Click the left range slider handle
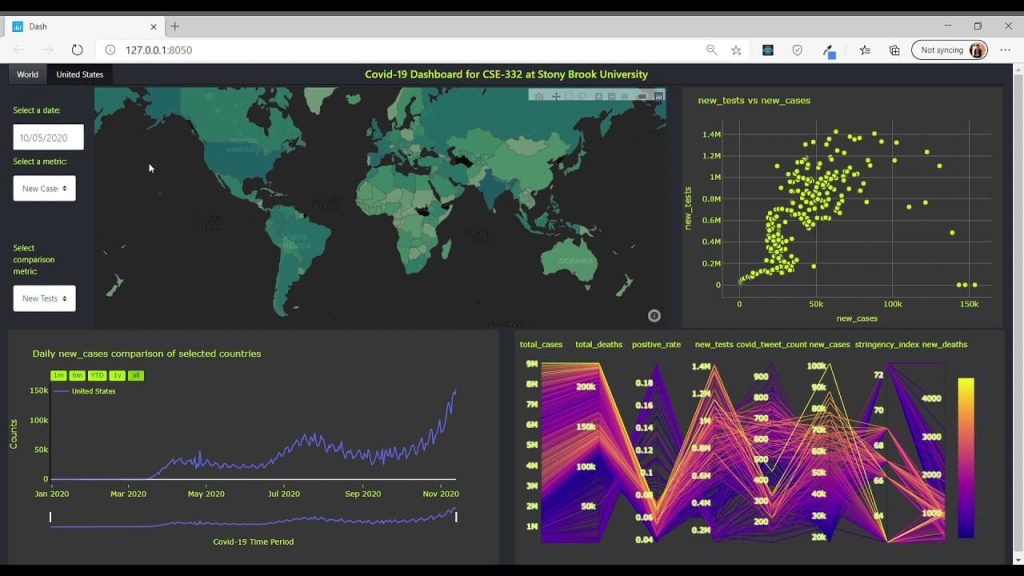This screenshot has width=1024, height=576. [x=50, y=517]
